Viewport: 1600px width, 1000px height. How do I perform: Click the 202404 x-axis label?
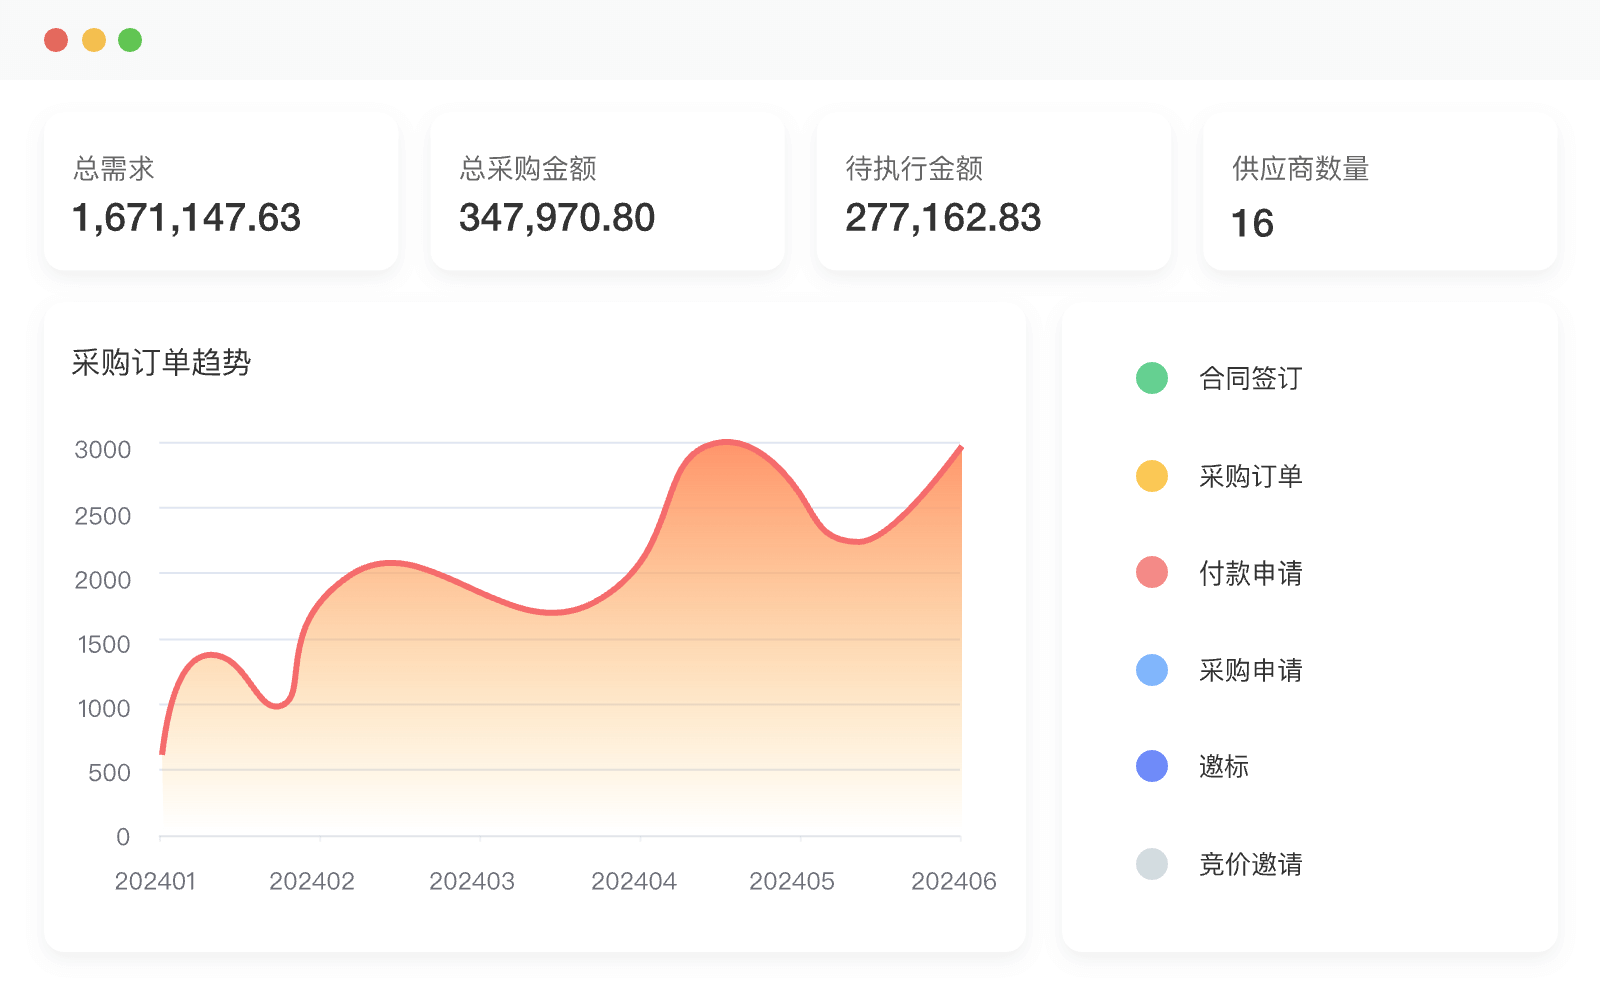click(x=634, y=881)
